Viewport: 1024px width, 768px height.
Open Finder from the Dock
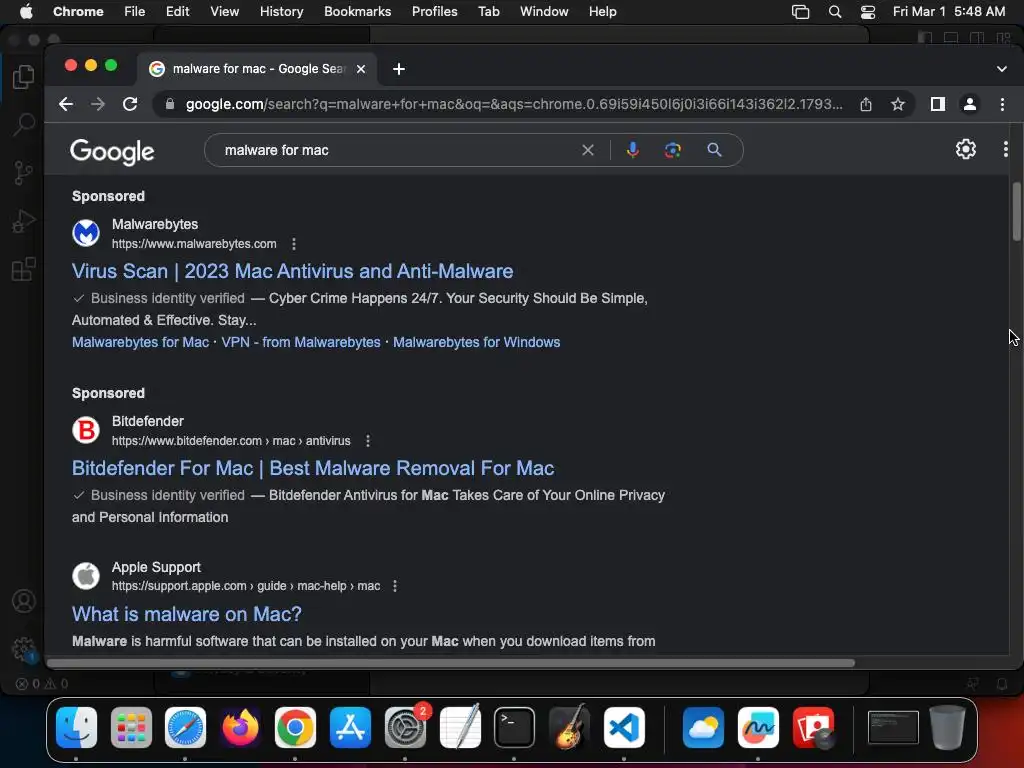(76, 727)
